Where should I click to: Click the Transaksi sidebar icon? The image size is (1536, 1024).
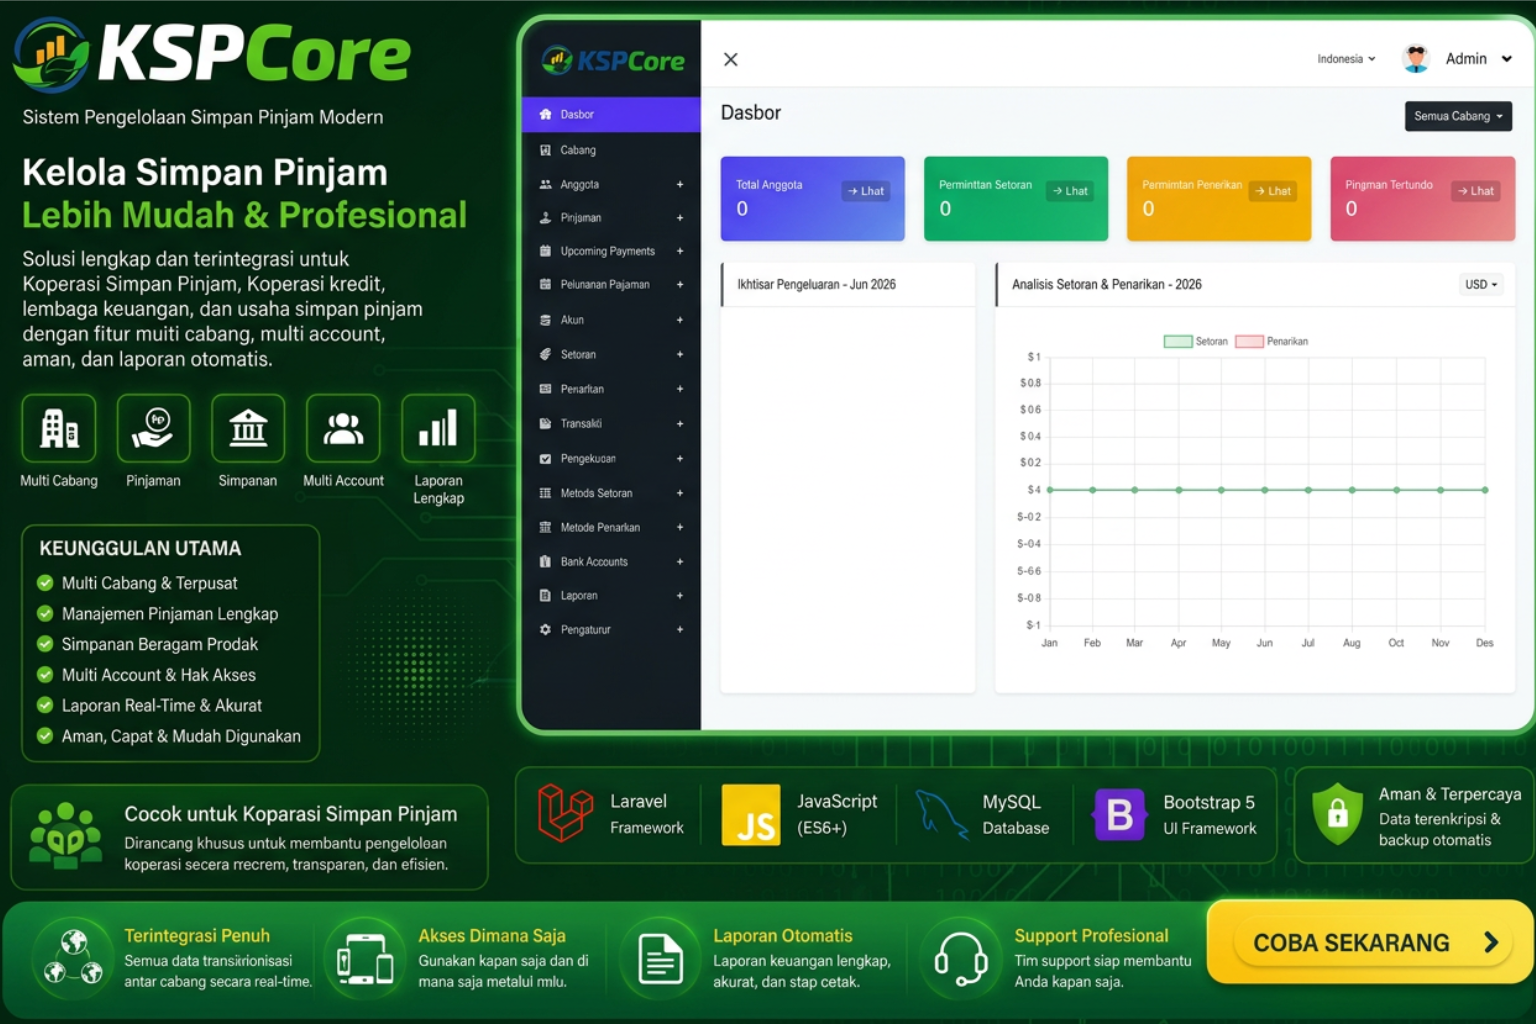[x=545, y=424]
